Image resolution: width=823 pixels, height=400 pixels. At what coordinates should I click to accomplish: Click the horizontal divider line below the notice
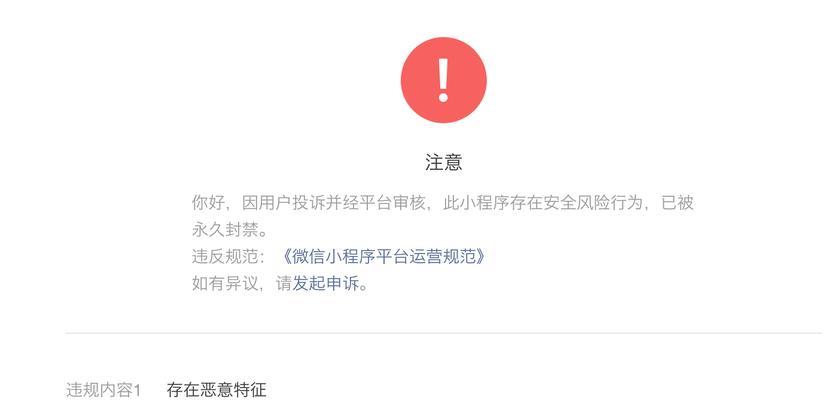(444, 333)
